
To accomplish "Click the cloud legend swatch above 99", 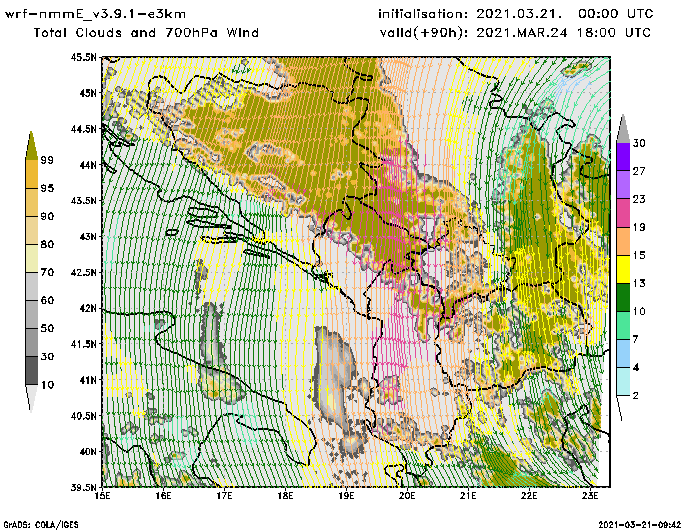I will tap(31, 146).
